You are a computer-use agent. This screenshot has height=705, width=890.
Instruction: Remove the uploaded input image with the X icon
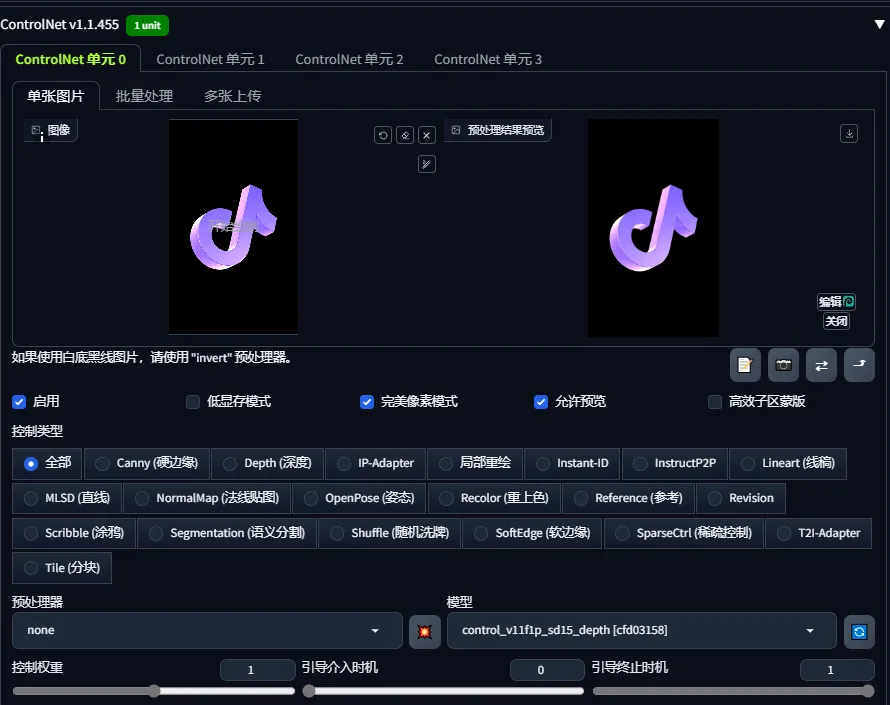(427, 135)
